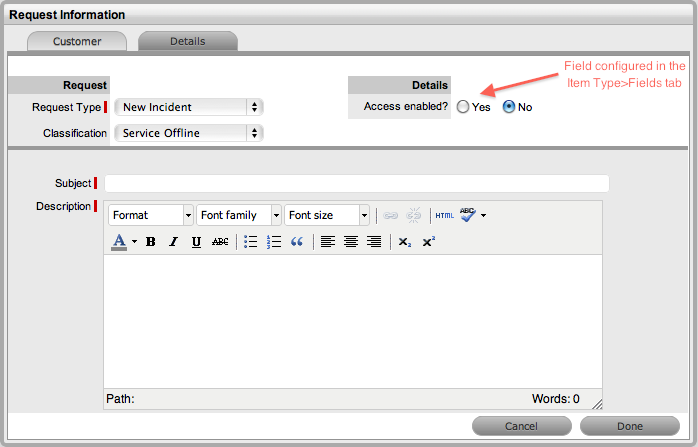Screen dimensions: 698x447
Task: Underline the selected description text
Action: [x=196, y=242]
